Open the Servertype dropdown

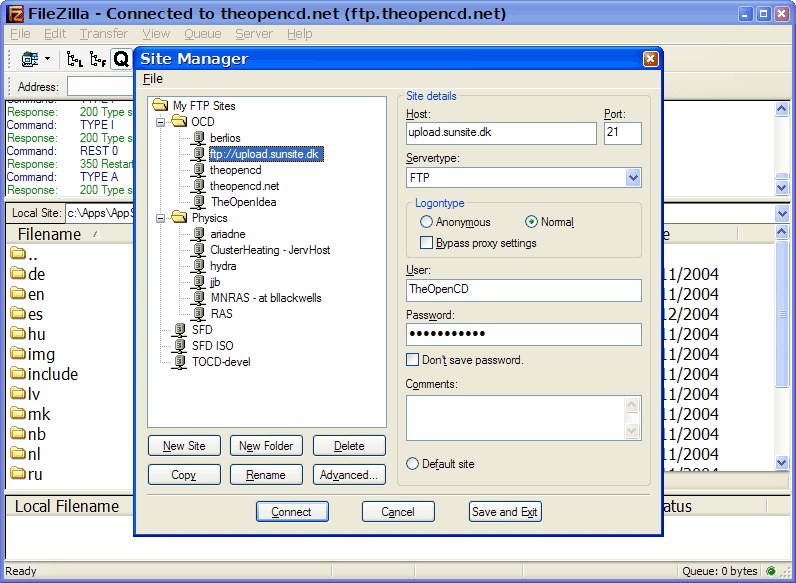click(633, 178)
